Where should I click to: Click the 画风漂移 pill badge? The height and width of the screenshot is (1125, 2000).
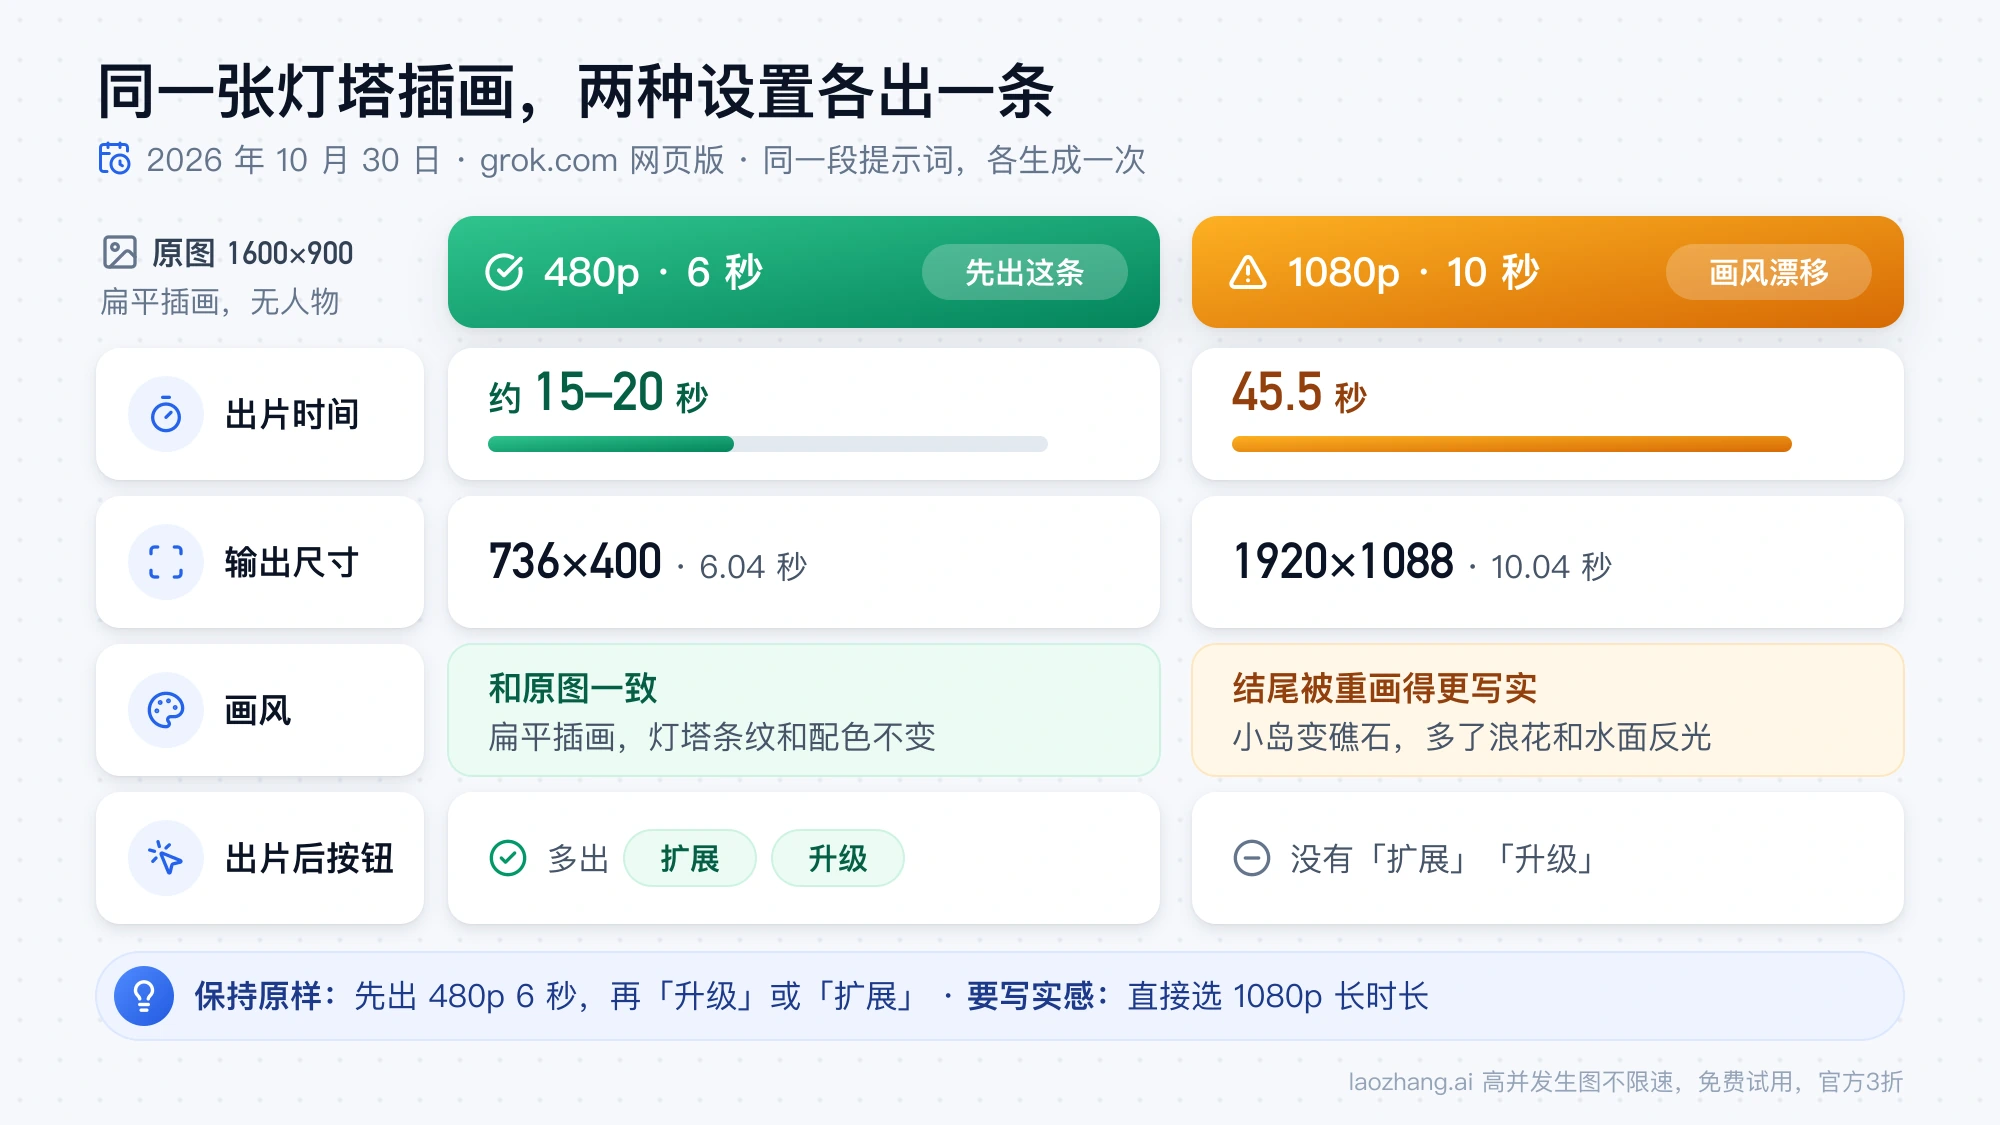pyautogui.click(x=1769, y=272)
